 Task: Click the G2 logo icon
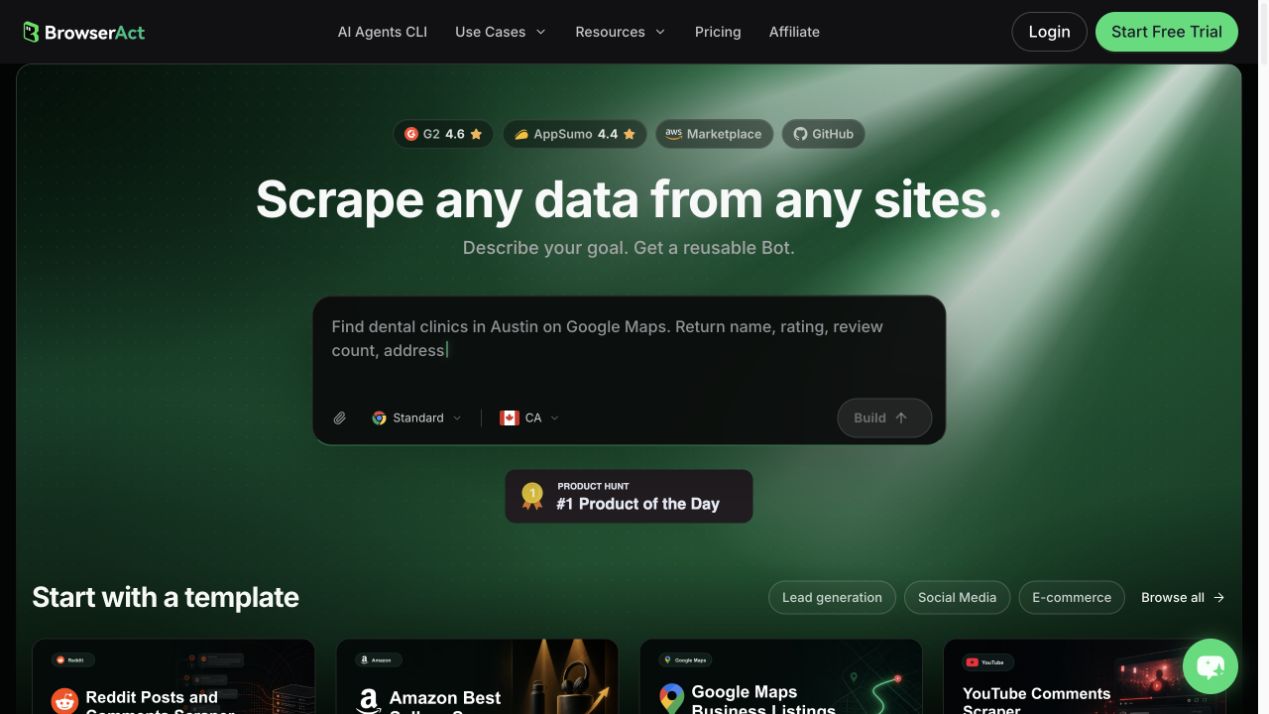pos(411,134)
